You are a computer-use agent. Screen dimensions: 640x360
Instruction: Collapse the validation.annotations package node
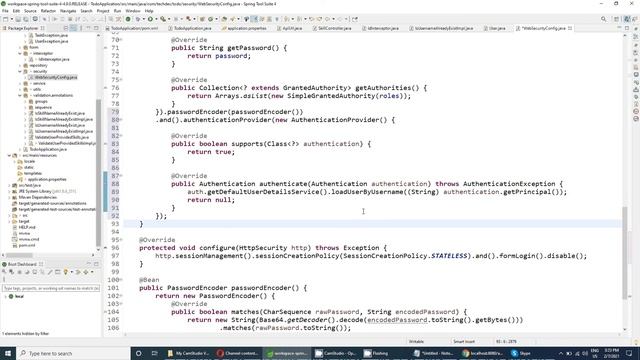[20, 96]
